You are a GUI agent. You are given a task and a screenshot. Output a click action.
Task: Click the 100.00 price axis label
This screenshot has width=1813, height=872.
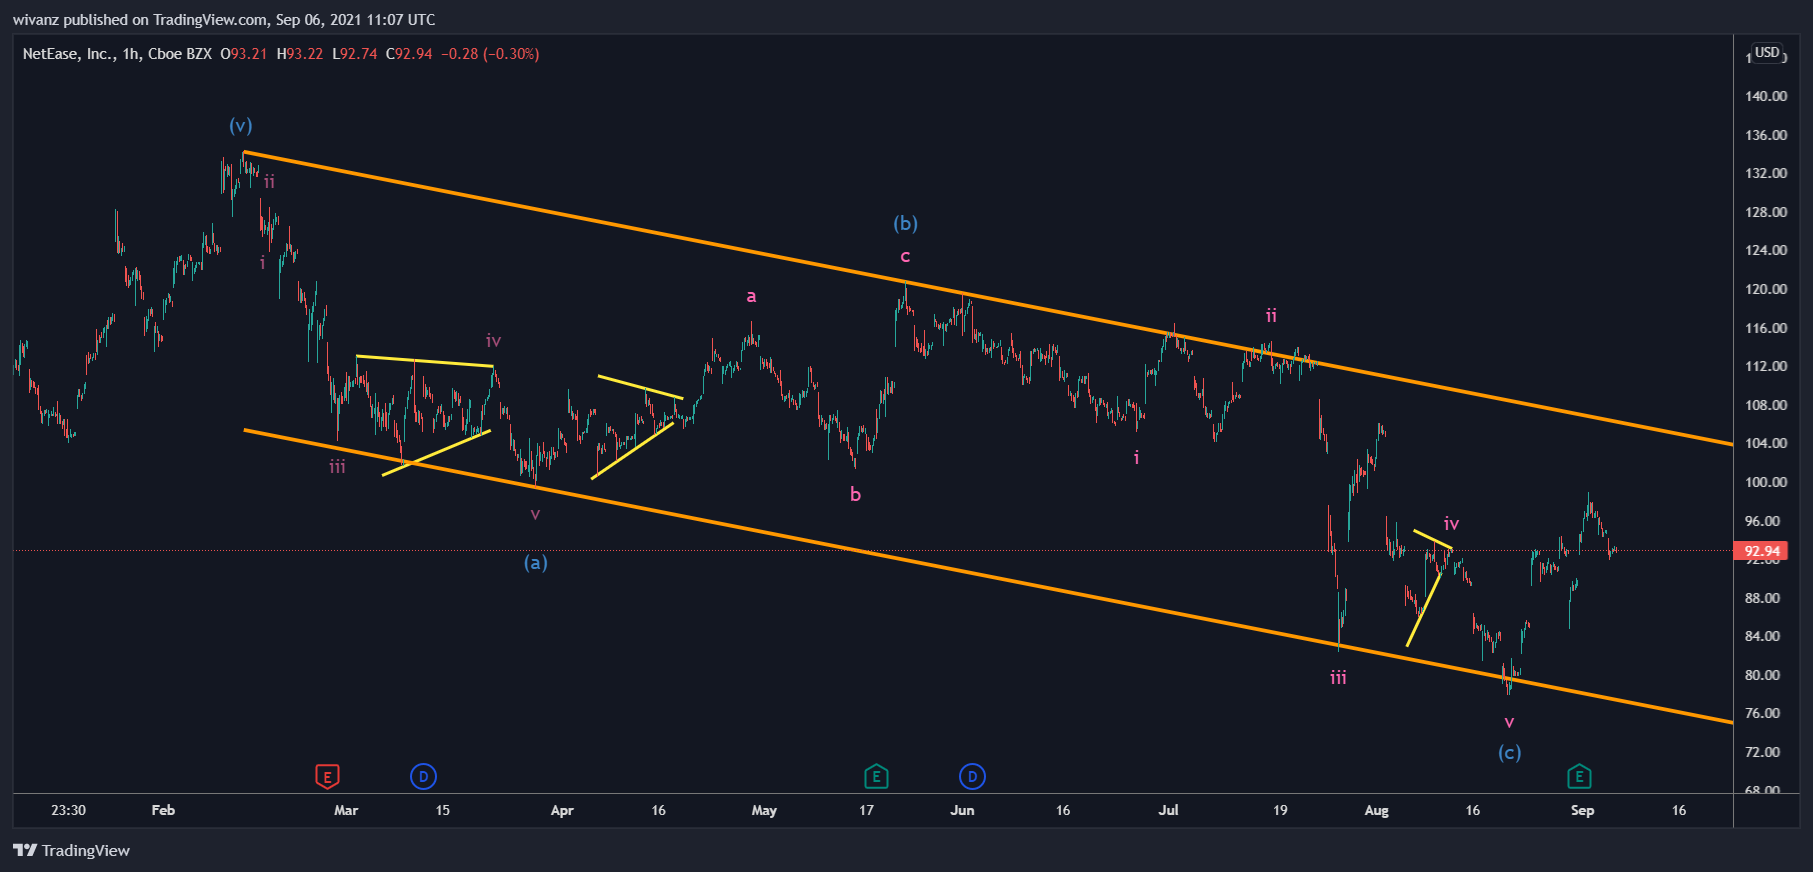coord(1765,482)
